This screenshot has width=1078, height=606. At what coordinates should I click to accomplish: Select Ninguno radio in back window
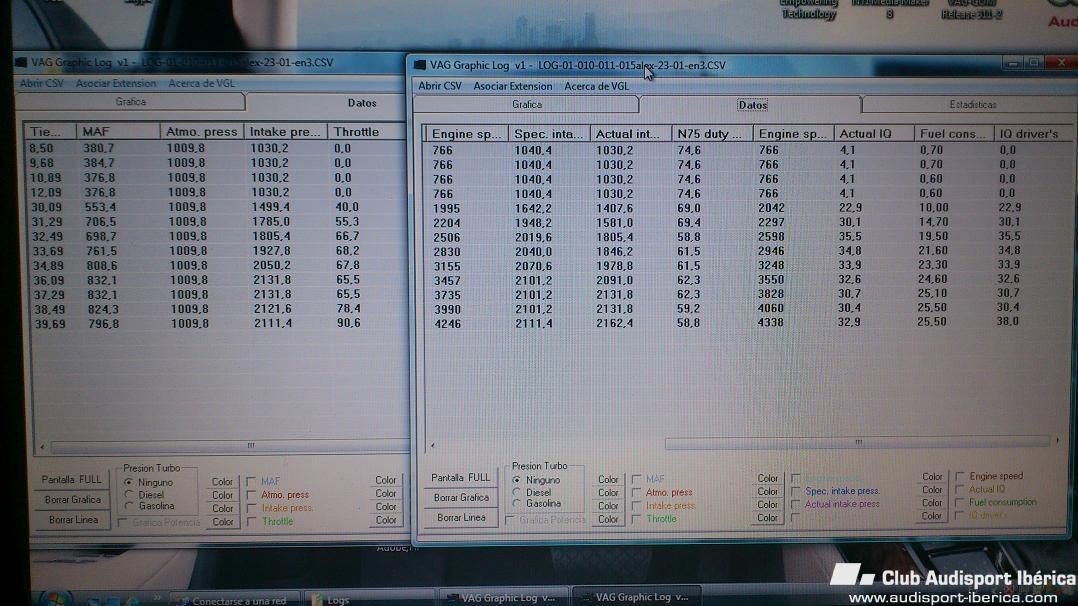(x=129, y=483)
